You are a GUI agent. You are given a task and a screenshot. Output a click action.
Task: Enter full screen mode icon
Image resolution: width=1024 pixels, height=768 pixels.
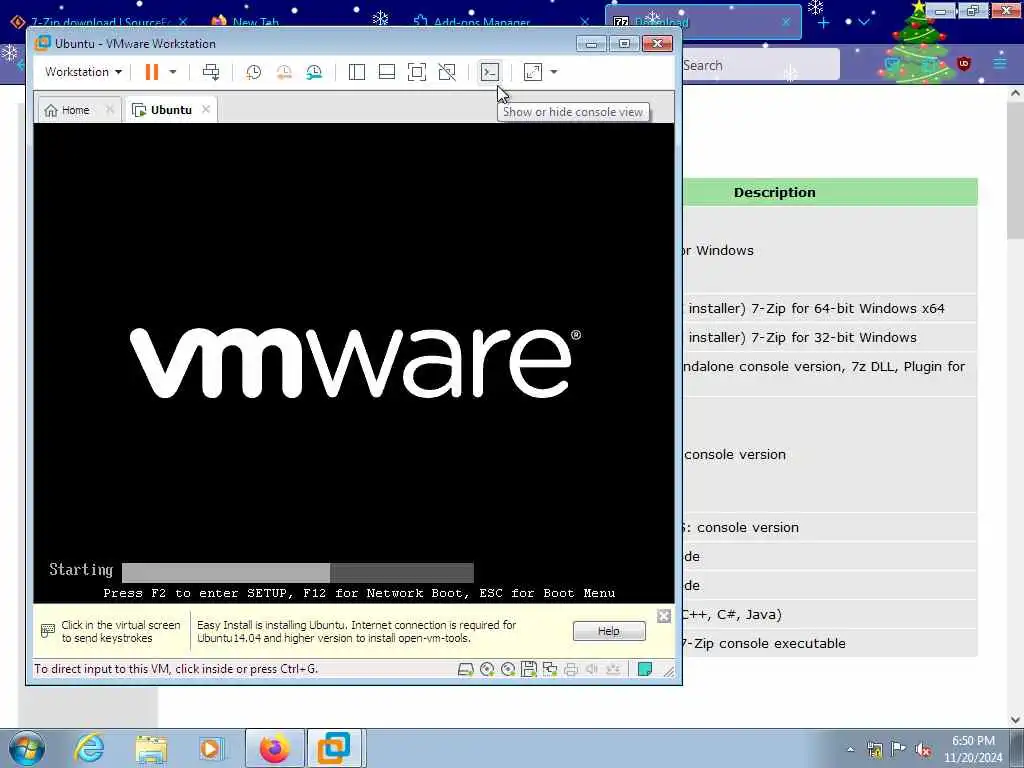[417, 72]
